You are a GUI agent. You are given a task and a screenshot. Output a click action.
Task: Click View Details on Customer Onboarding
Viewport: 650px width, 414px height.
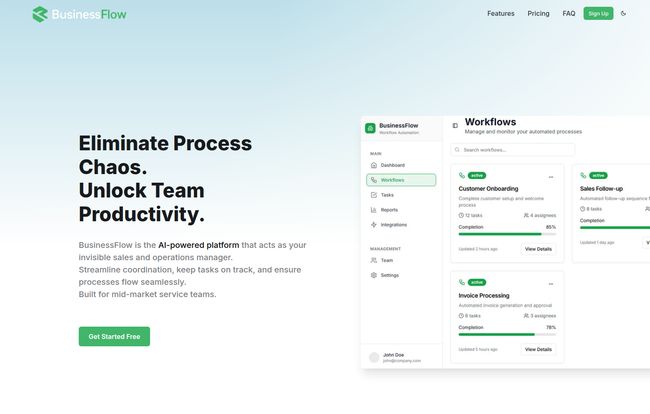click(538, 249)
